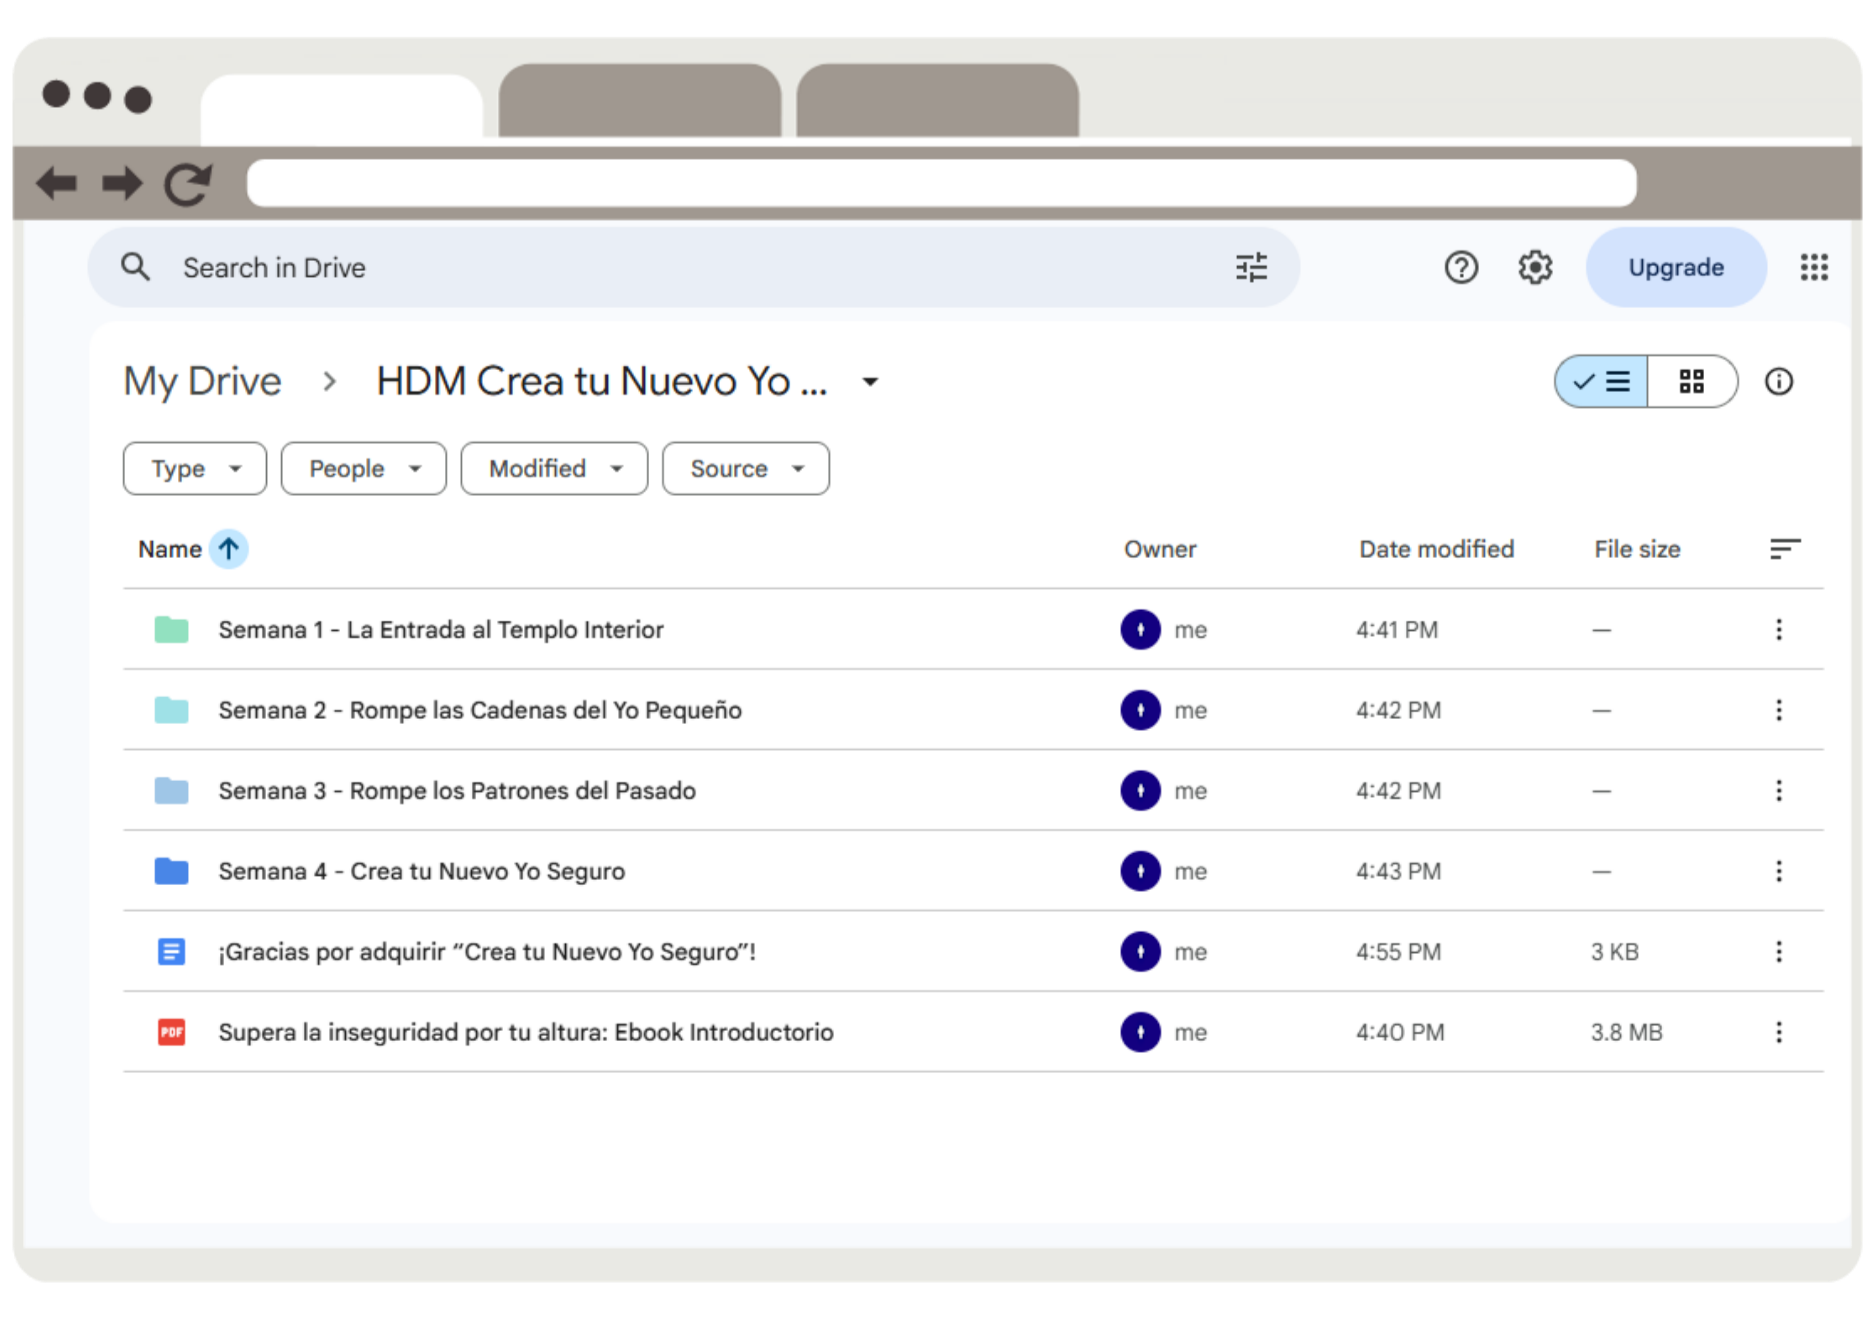Switch to grid layout view
The image size is (1876, 1324).
coord(1691,381)
